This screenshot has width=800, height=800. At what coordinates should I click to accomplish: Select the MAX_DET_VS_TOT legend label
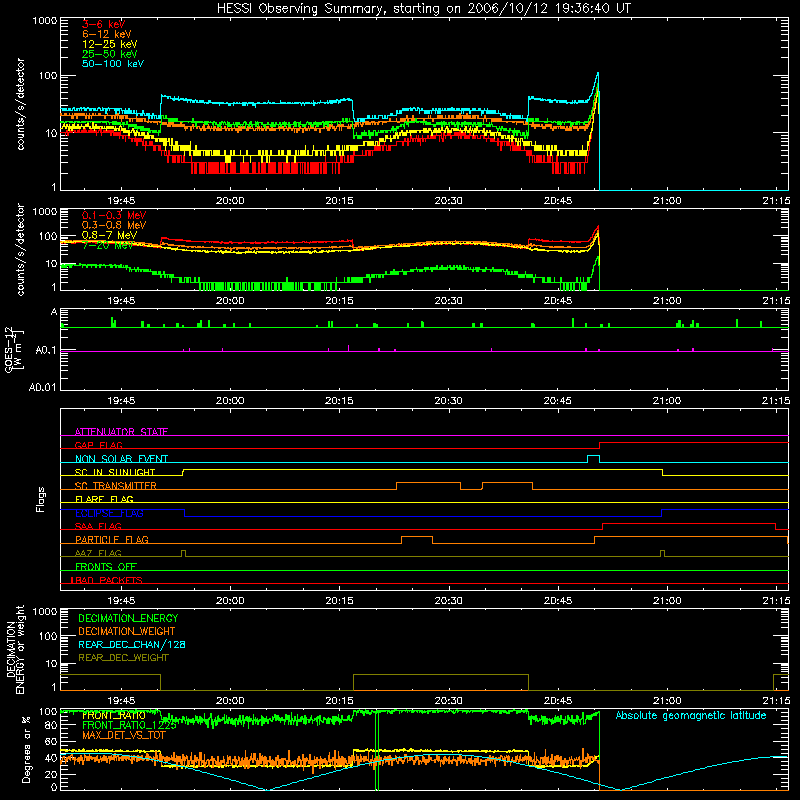(124, 735)
